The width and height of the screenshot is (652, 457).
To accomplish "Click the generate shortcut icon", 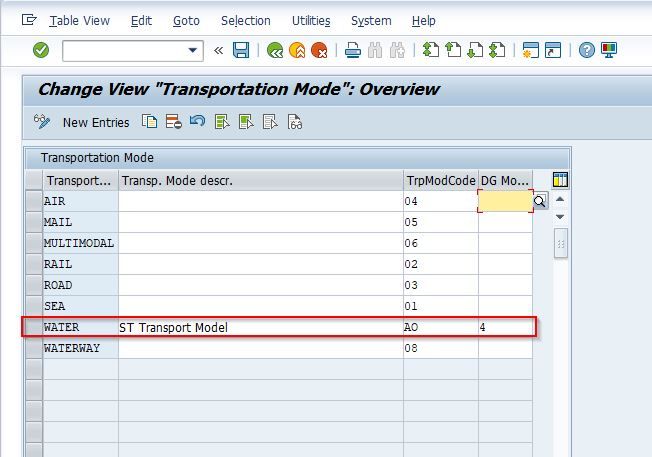I will tap(553, 50).
